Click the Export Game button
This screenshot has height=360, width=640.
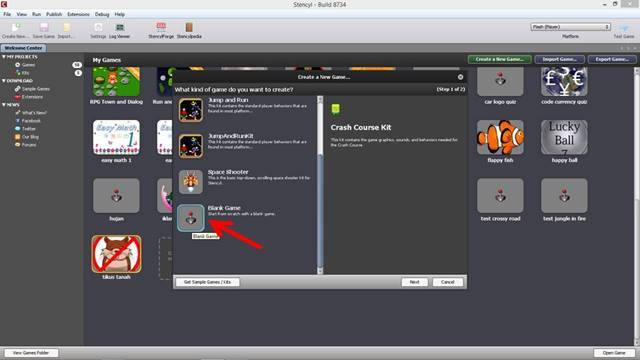click(612, 59)
